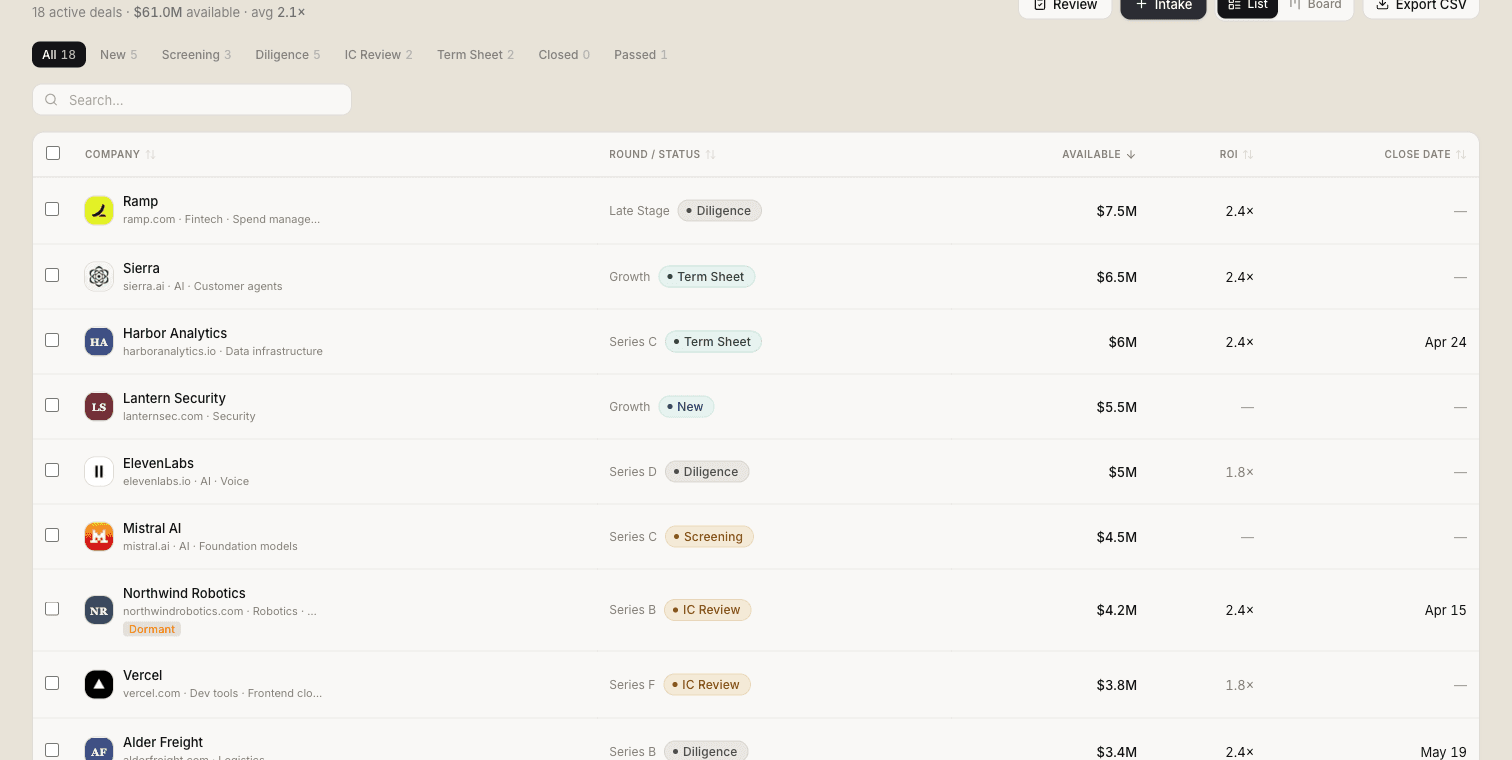Image resolution: width=1512 pixels, height=760 pixels.
Task: Check the Harbor Analytics row checkbox
Action: (x=52, y=340)
